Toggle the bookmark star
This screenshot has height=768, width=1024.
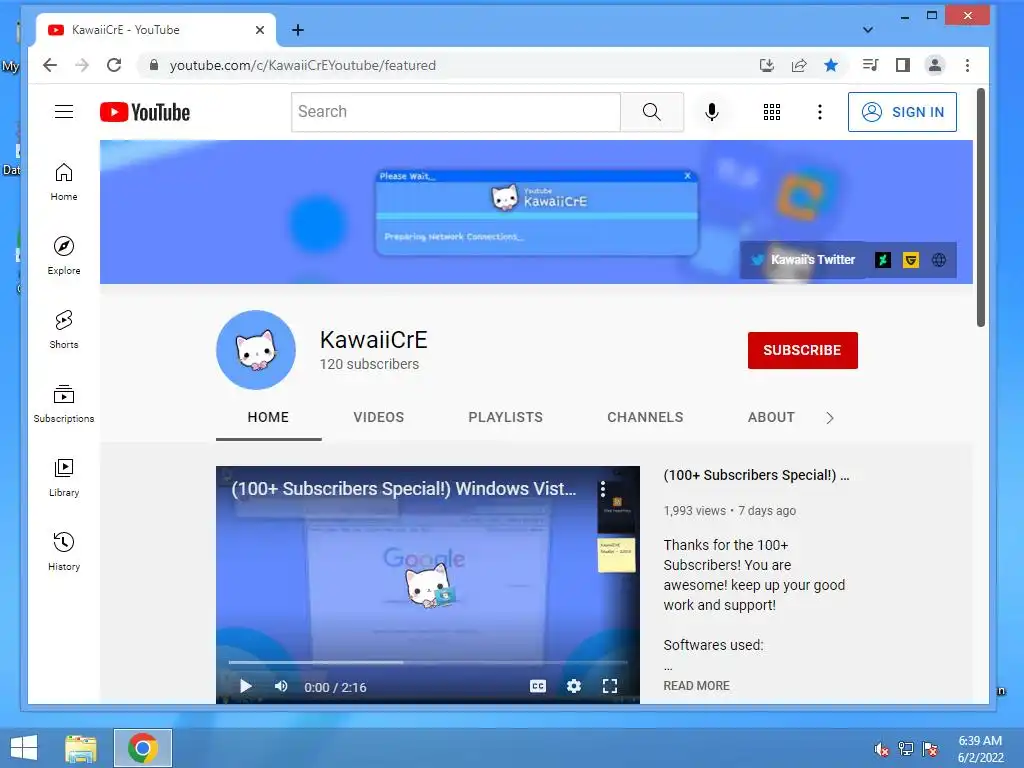tap(831, 65)
